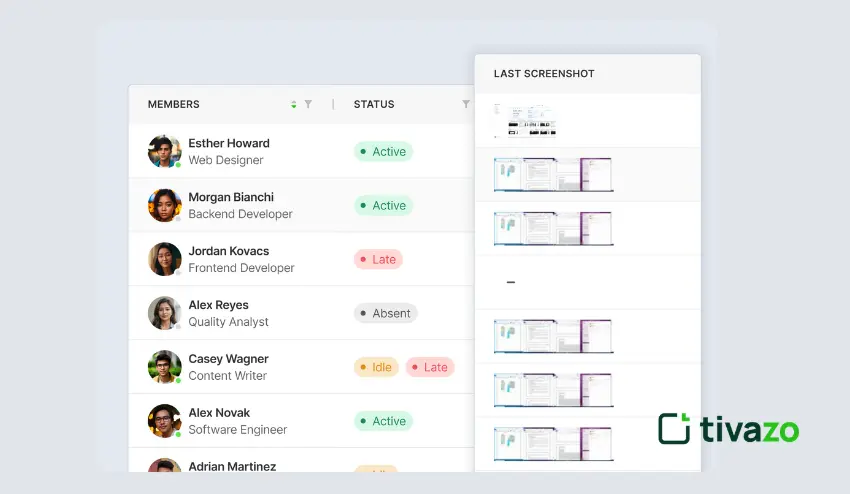Select the MEMBERS column header
Screen dimensions: 850x494
point(173,104)
